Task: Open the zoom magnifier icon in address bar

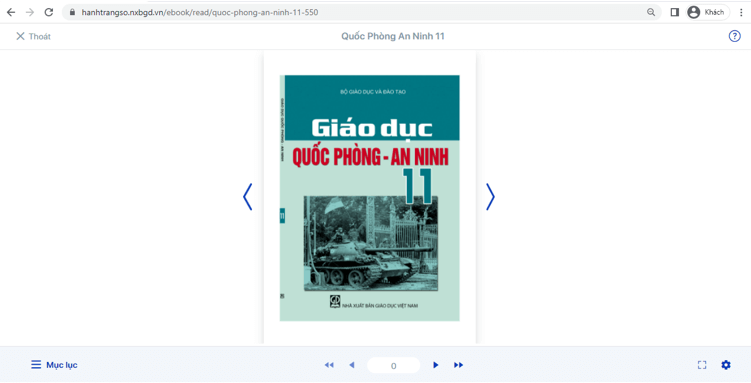Action: (651, 12)
